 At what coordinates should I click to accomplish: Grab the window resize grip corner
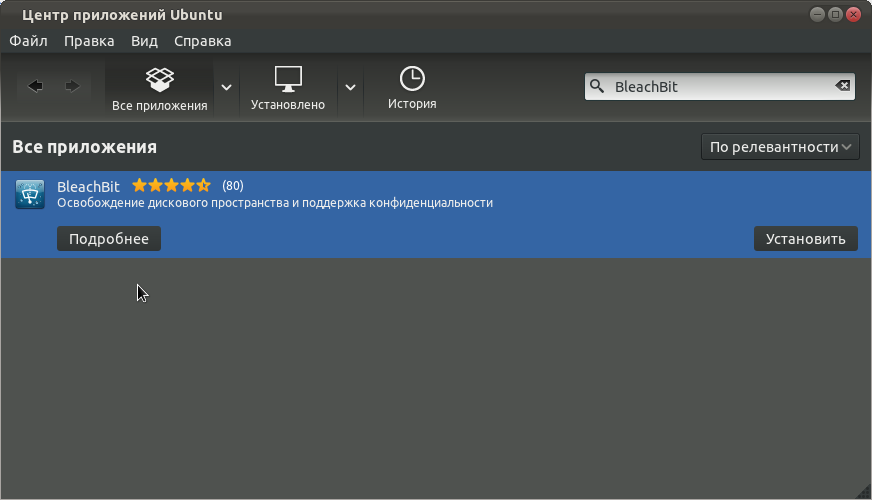point(864,492)
